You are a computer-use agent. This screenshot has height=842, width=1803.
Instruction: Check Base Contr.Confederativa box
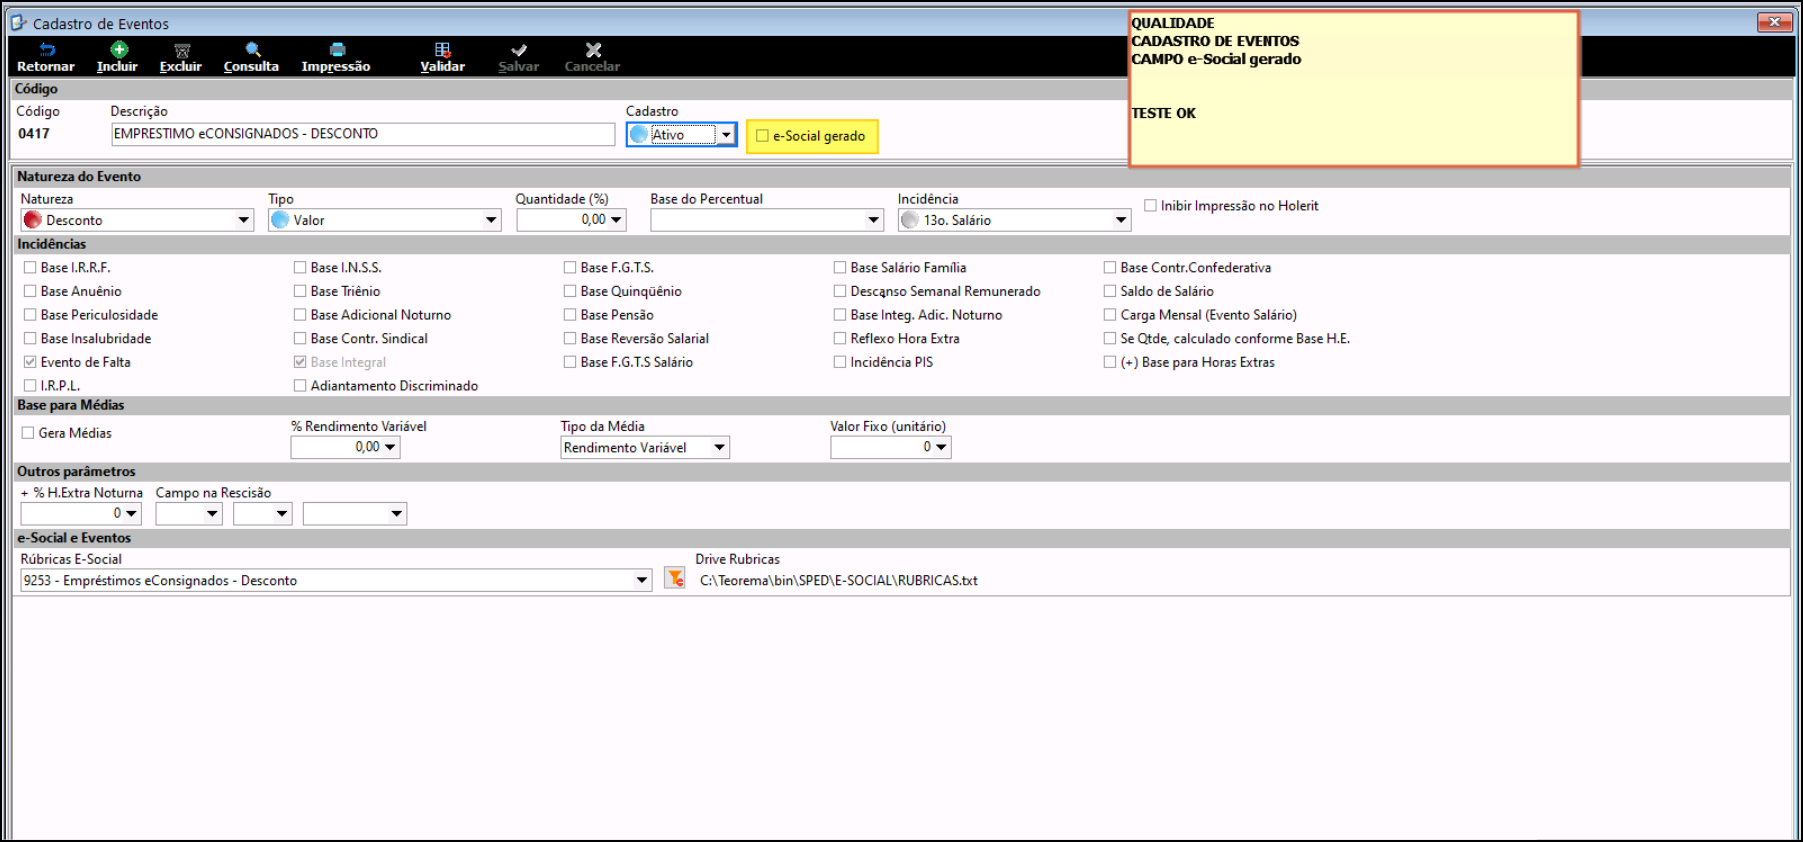(1110, 267)
